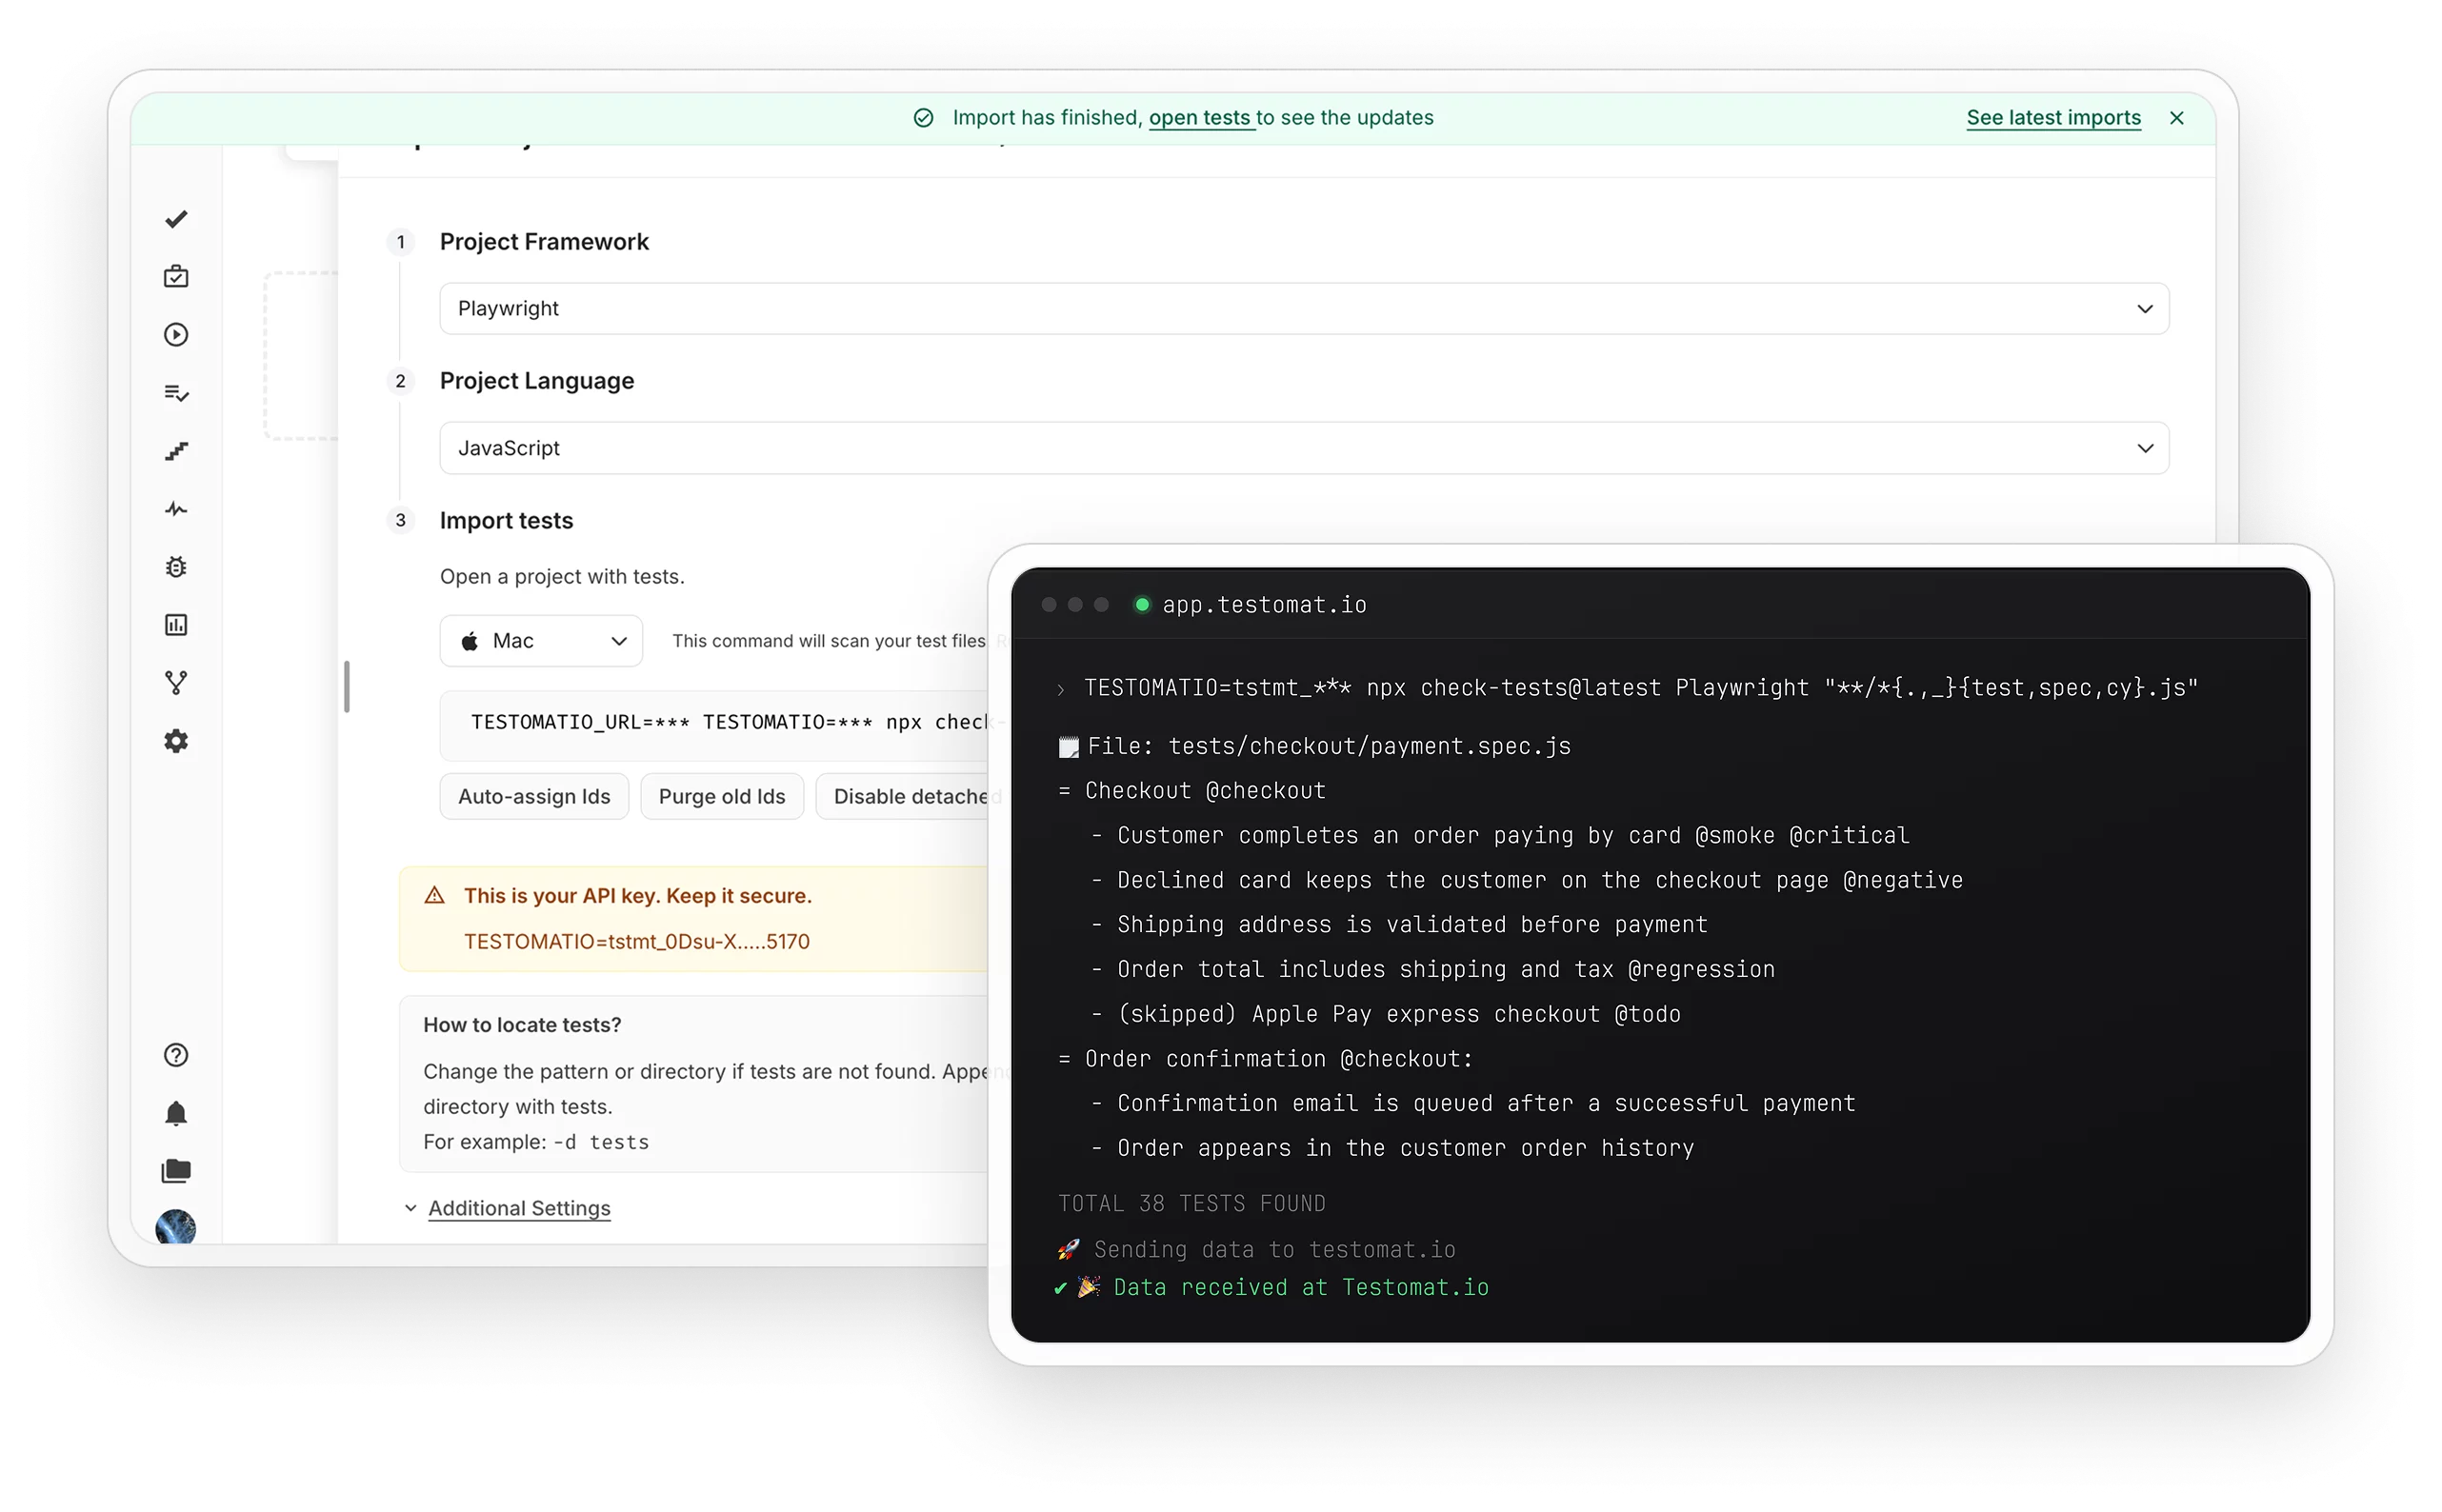2442x1512 pixels.
Task: Click the user avatar in the sidebar
Action: tap(176, 1227)
